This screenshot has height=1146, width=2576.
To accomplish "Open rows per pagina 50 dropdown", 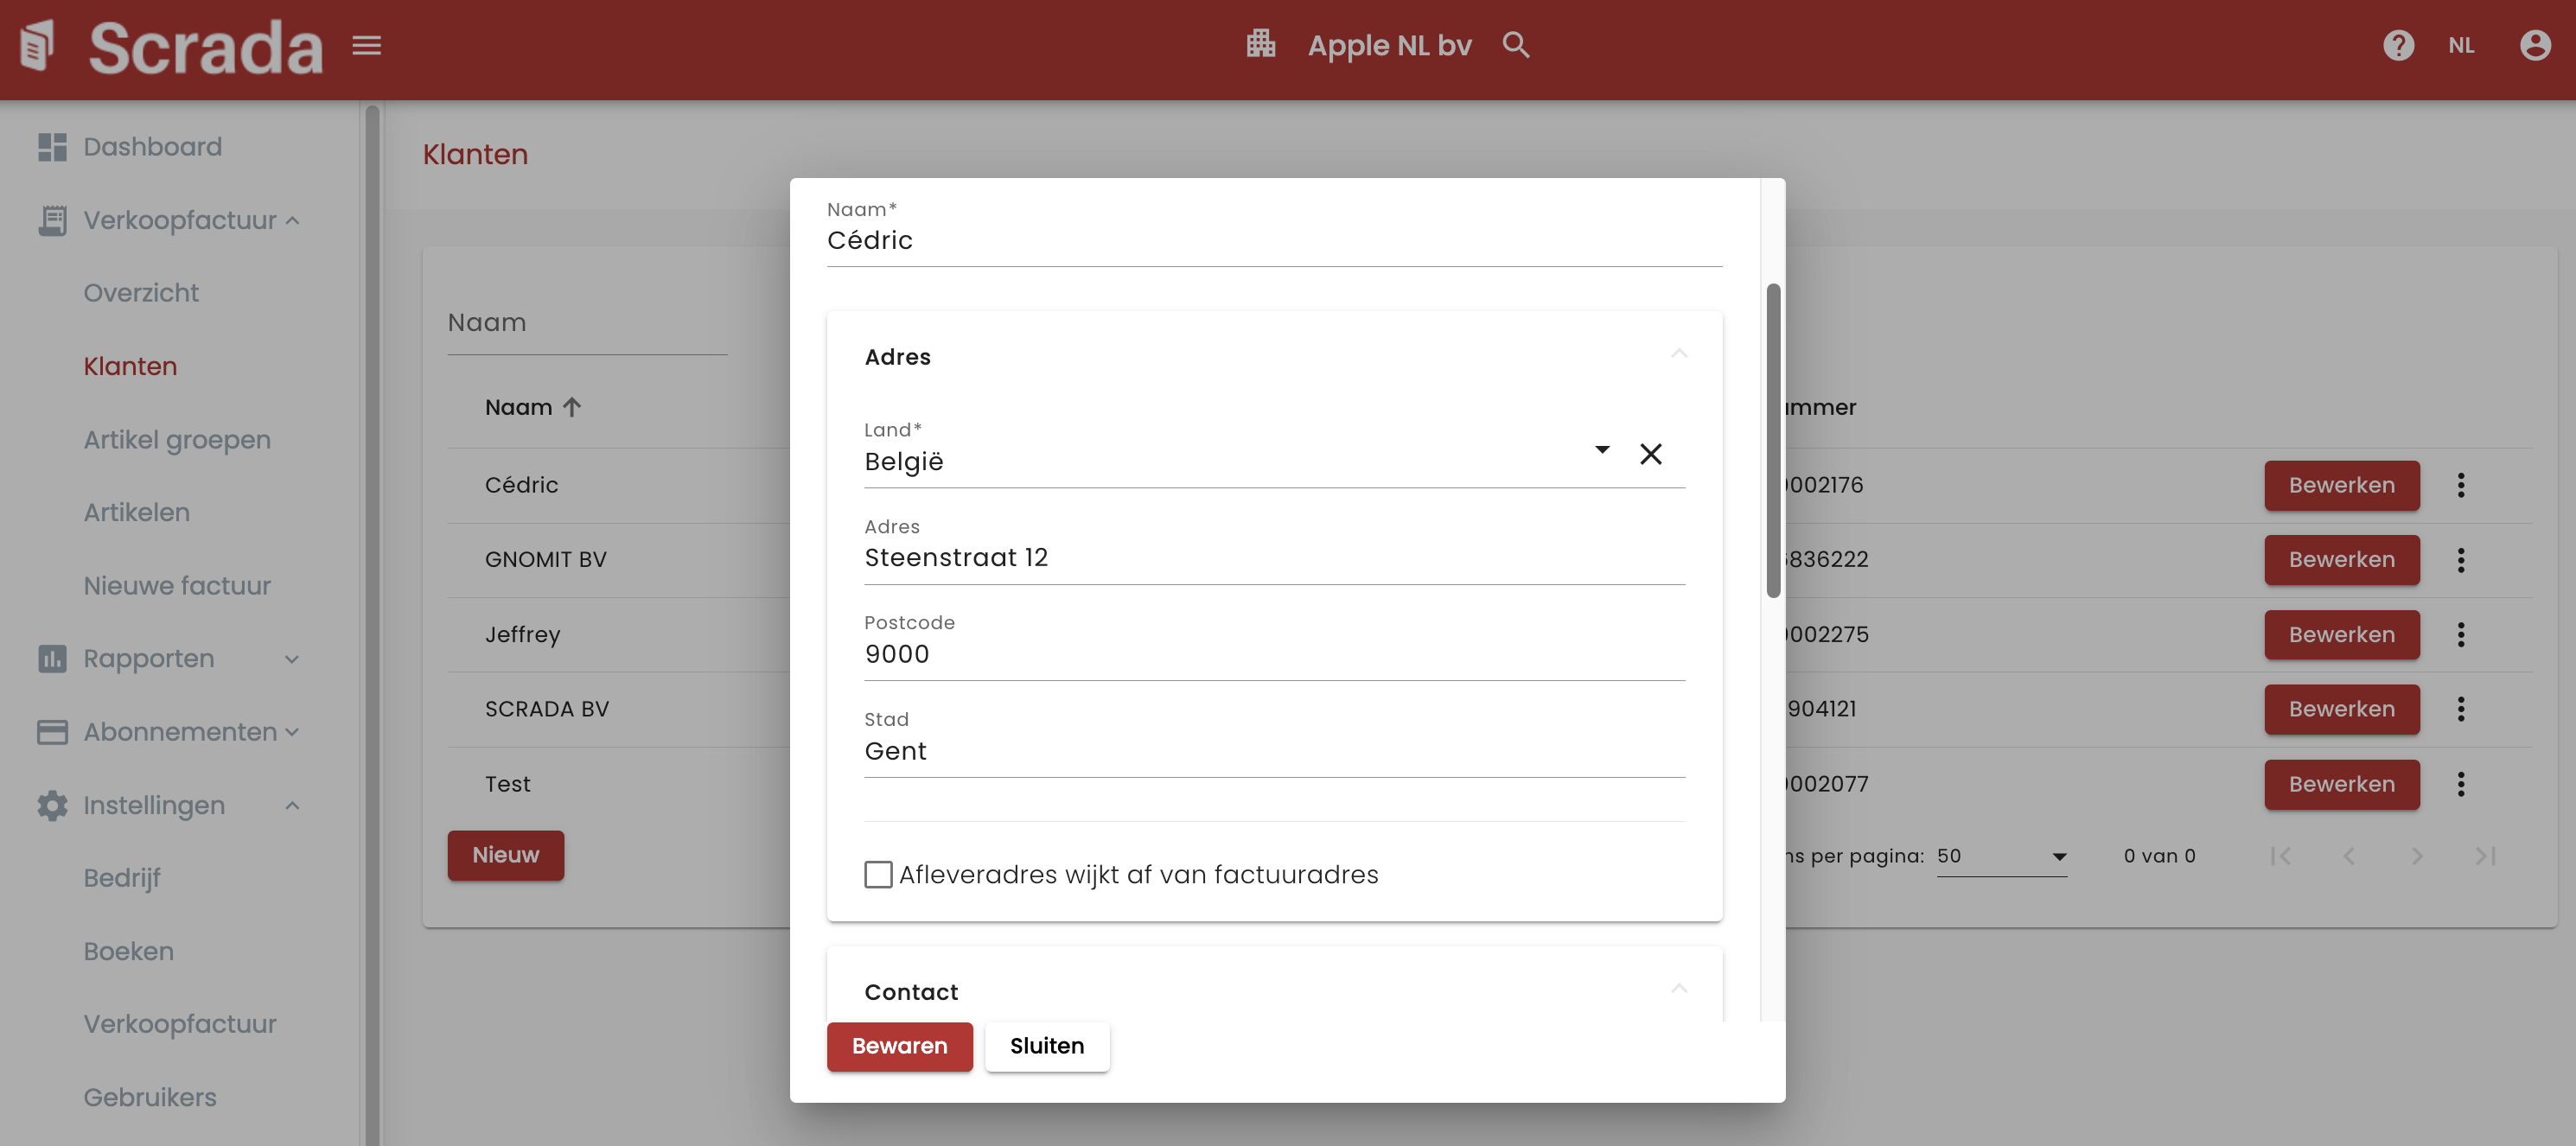I will coord(2001,856).
